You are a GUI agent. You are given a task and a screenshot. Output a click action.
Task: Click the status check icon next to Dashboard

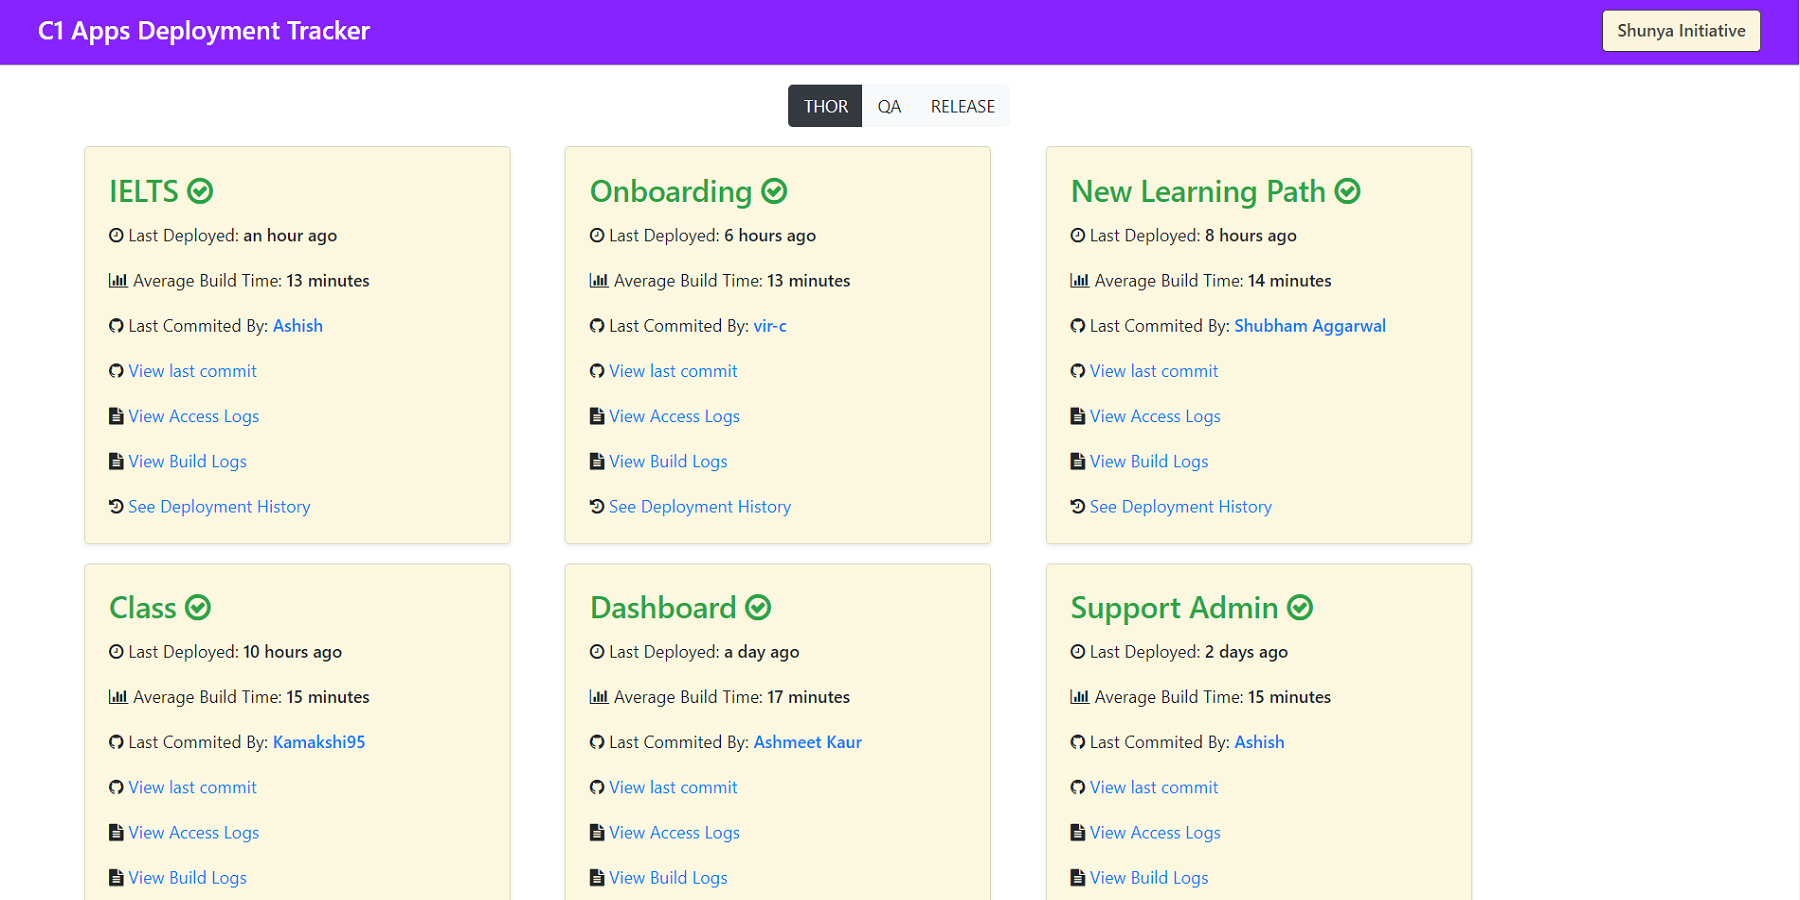point(758,608)
